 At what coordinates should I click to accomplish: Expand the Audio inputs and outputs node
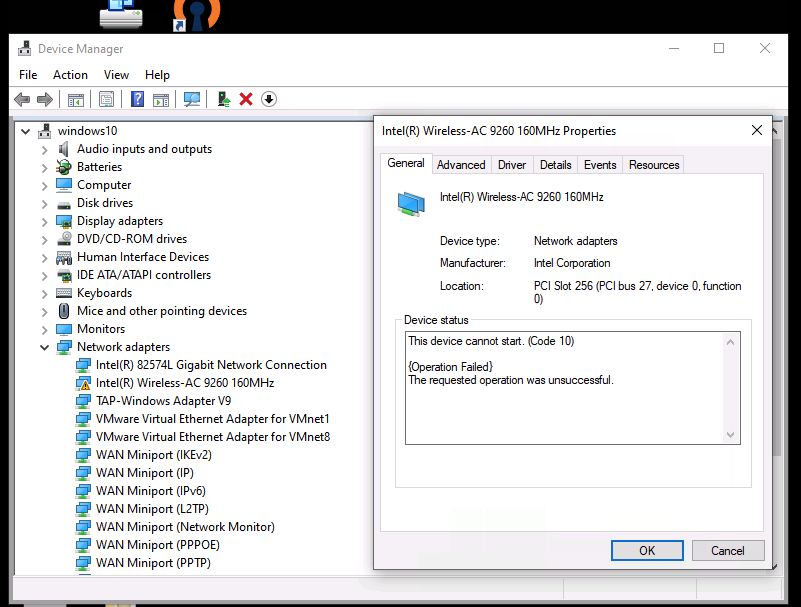pyautogui.click(x=44, y=150)
